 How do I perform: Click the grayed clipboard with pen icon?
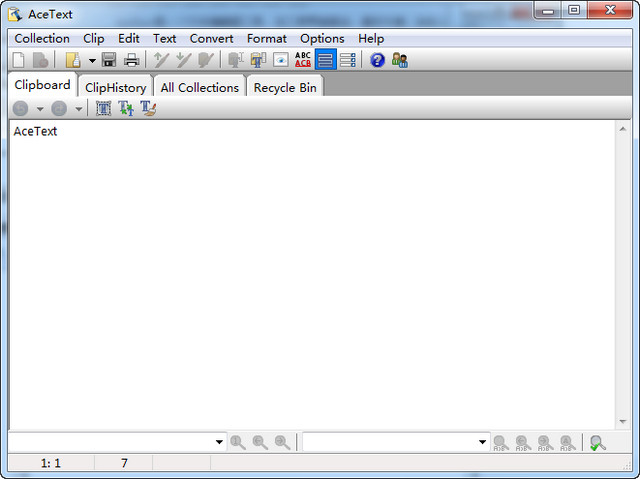[x=205, y=60]
